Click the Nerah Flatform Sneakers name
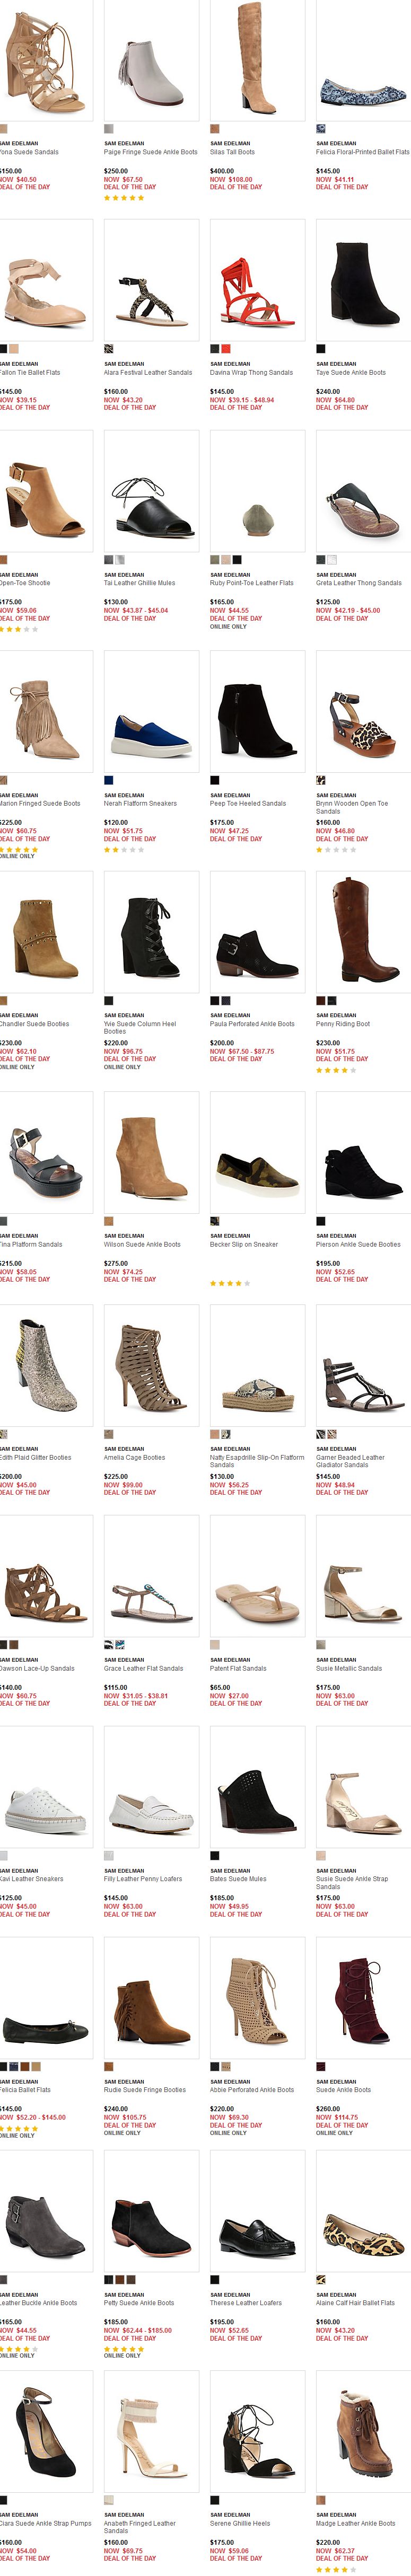 [140, 803]
